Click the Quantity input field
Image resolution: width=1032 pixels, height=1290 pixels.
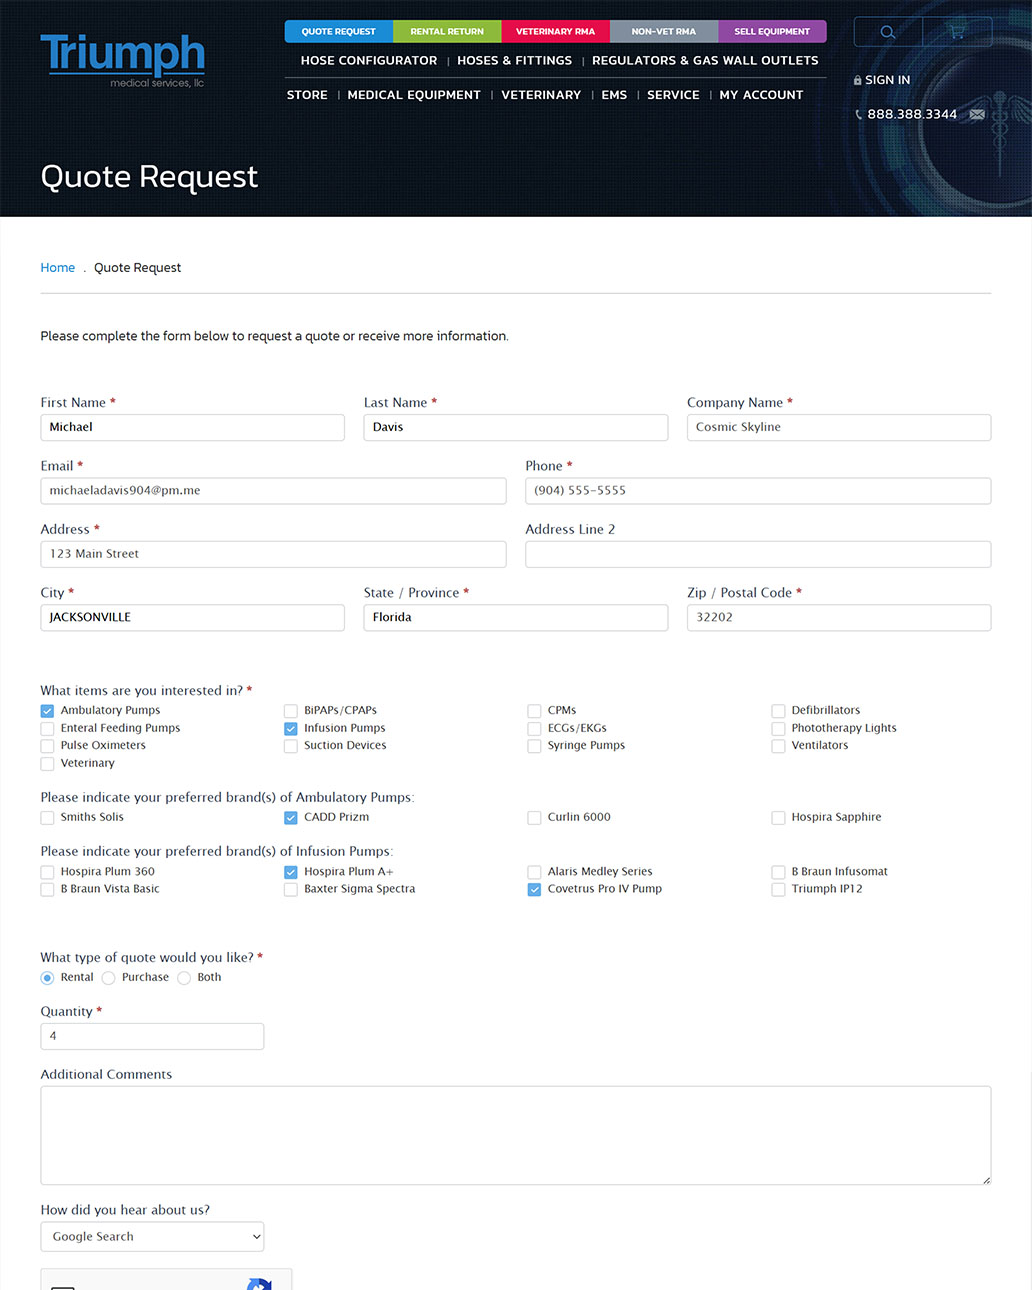(152, 1037)
